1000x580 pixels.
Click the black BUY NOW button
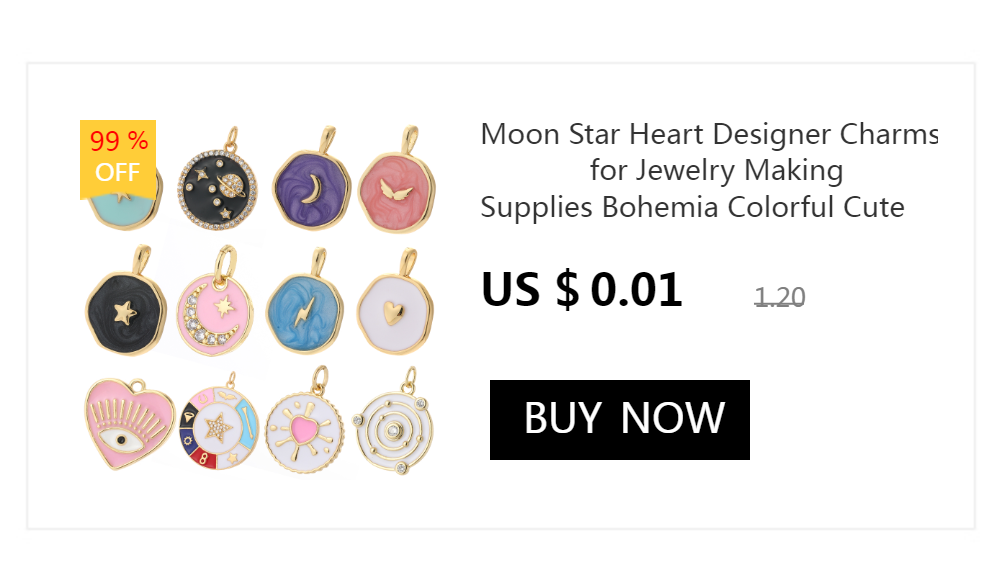pos(619,419)
